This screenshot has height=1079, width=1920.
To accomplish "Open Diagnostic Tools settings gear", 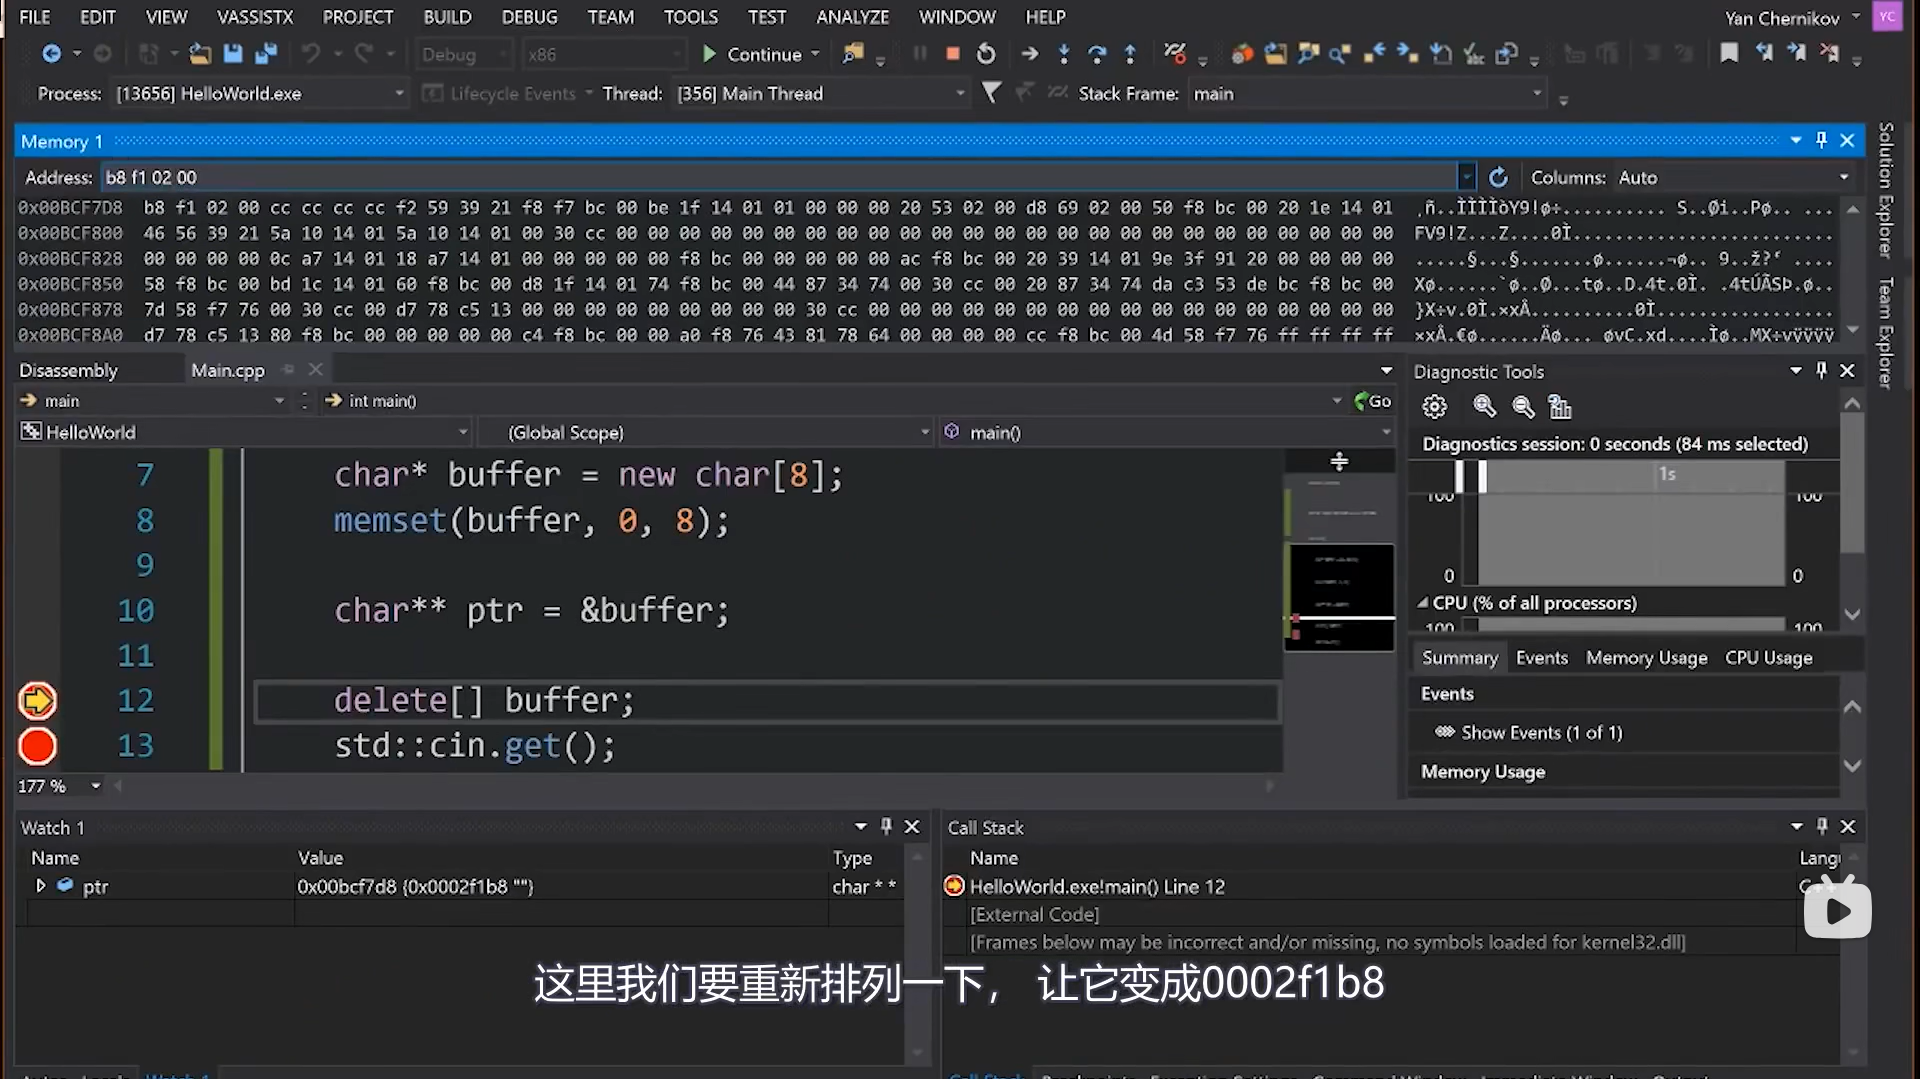I will [1435, 407].
